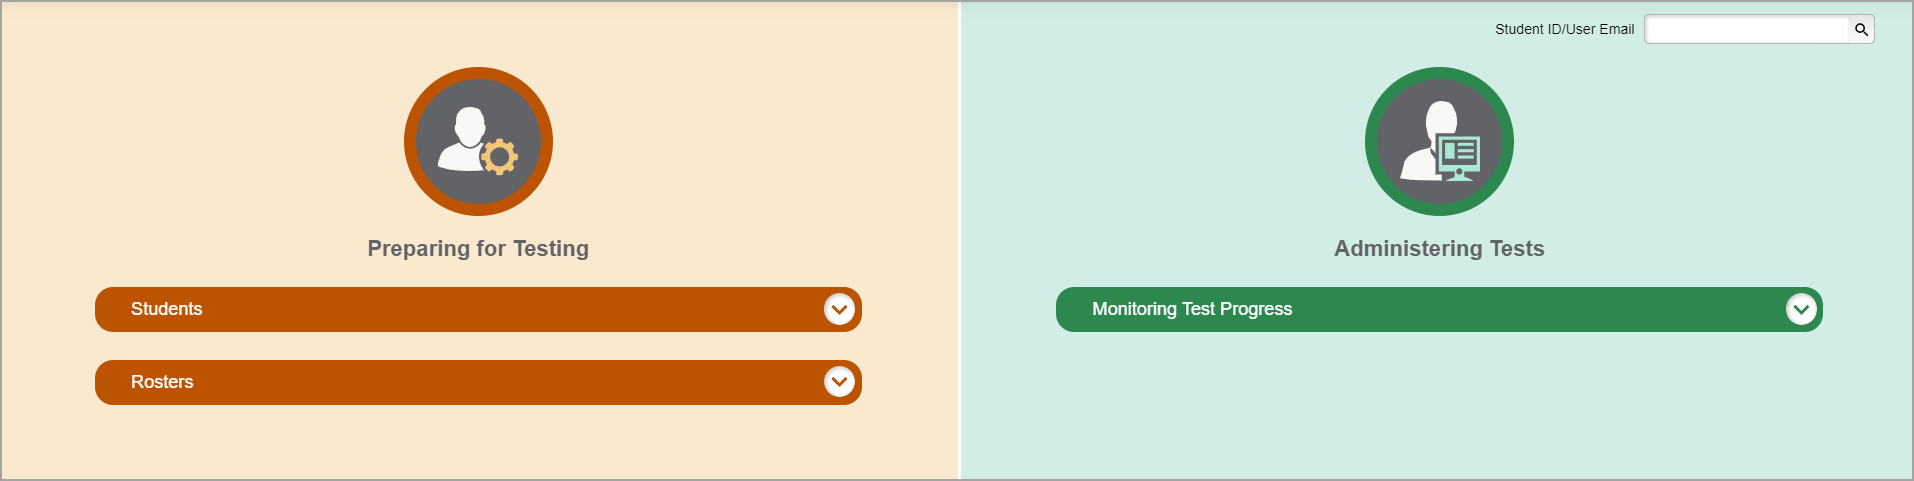
Task: Click the gear symbol in the orange emblem
Action: tap(499, 157)
